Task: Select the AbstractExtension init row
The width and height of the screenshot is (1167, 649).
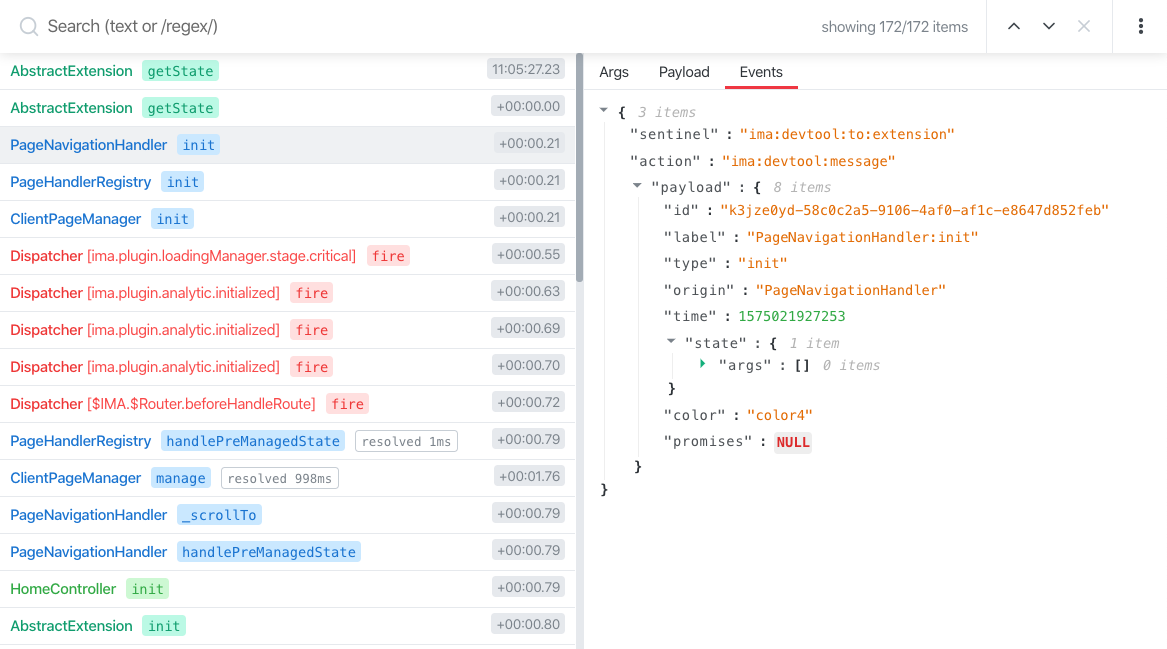Action: (287, 626)
